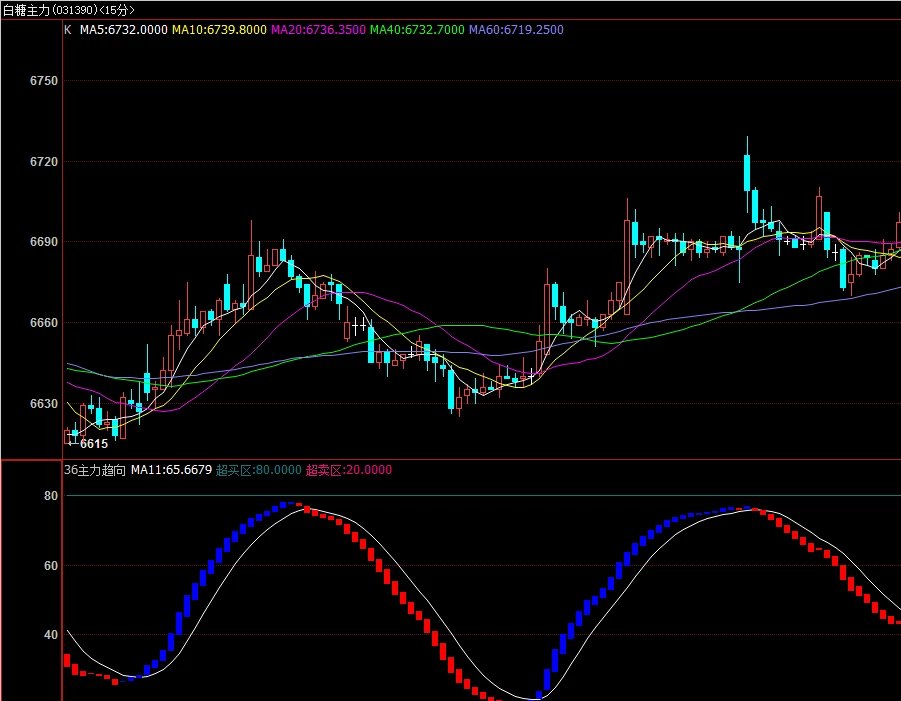Viewport: 901px width, 701px height.
Task: Select the 60 level on indicator axis
Action: (x=51, y=566)
